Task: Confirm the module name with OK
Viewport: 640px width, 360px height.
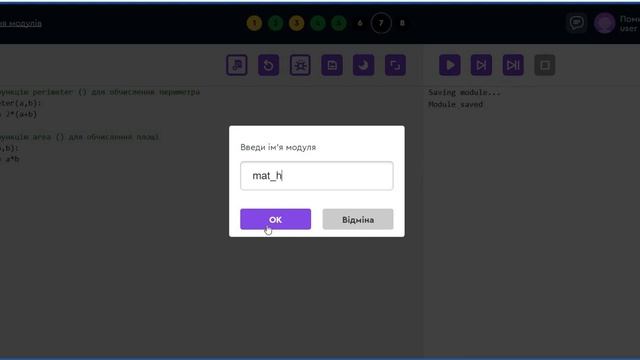Action: pos(276,219)
